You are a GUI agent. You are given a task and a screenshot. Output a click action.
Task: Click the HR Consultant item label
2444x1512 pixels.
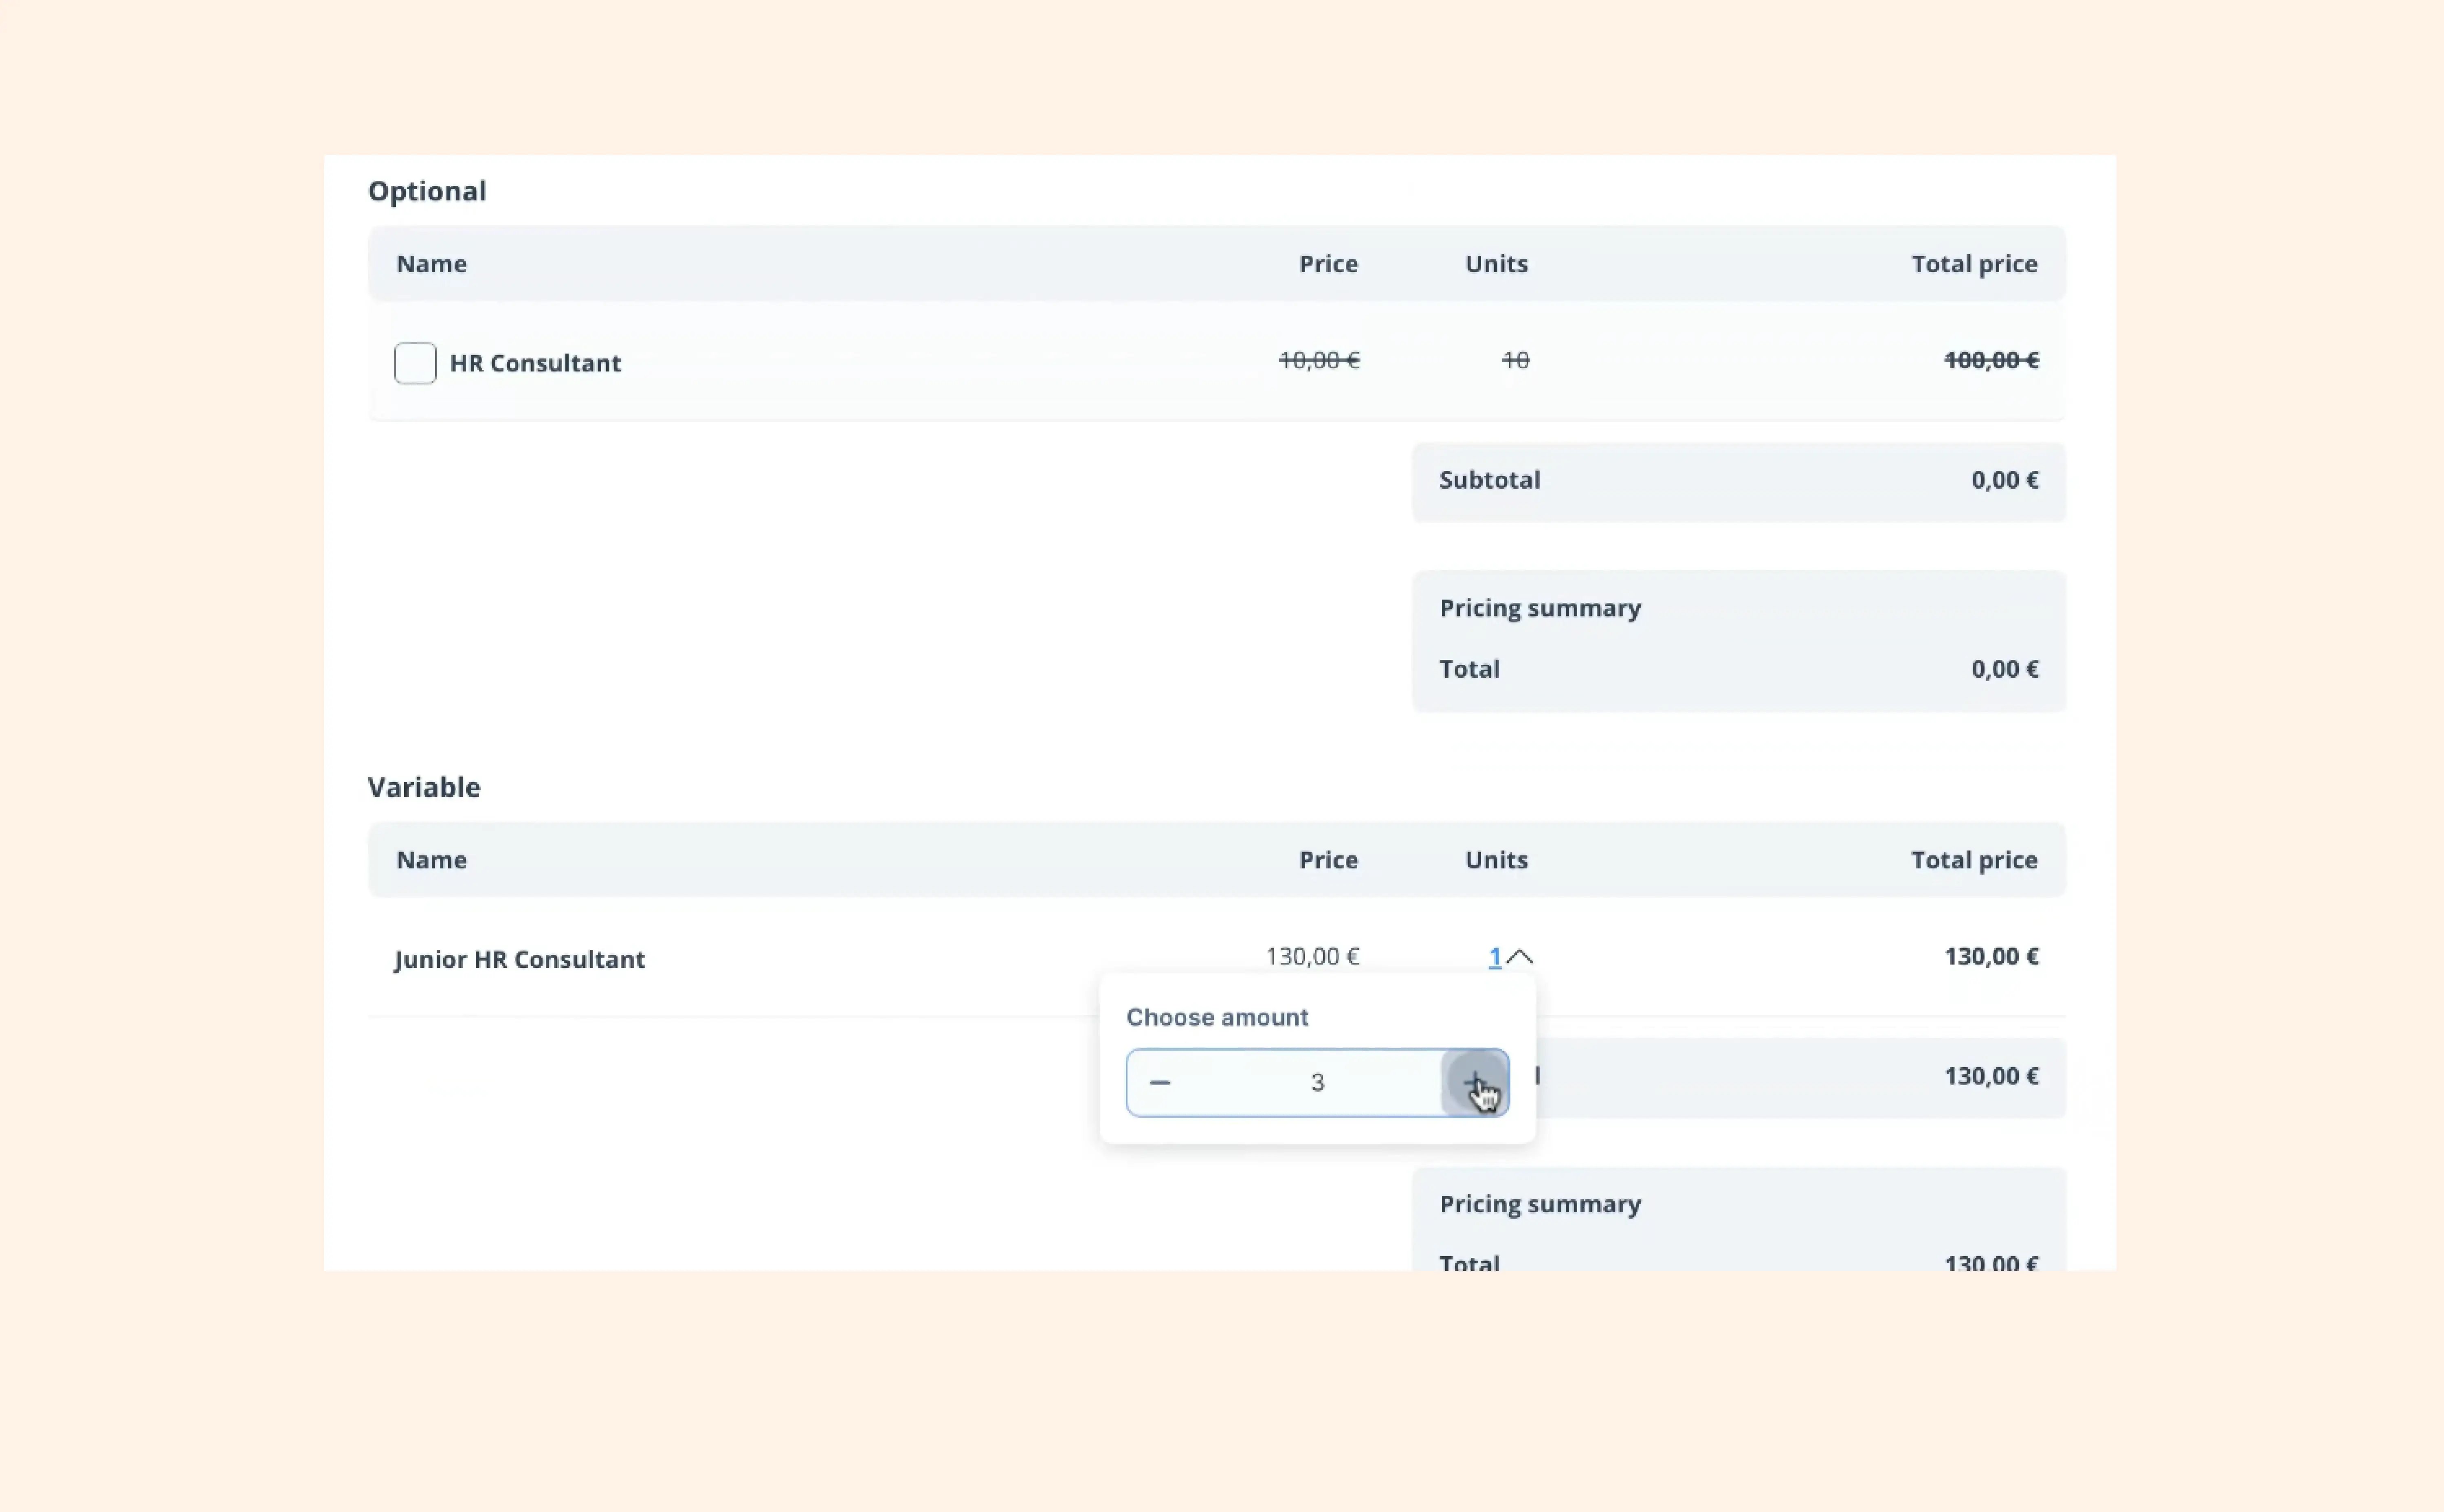[x=535, y=363]
